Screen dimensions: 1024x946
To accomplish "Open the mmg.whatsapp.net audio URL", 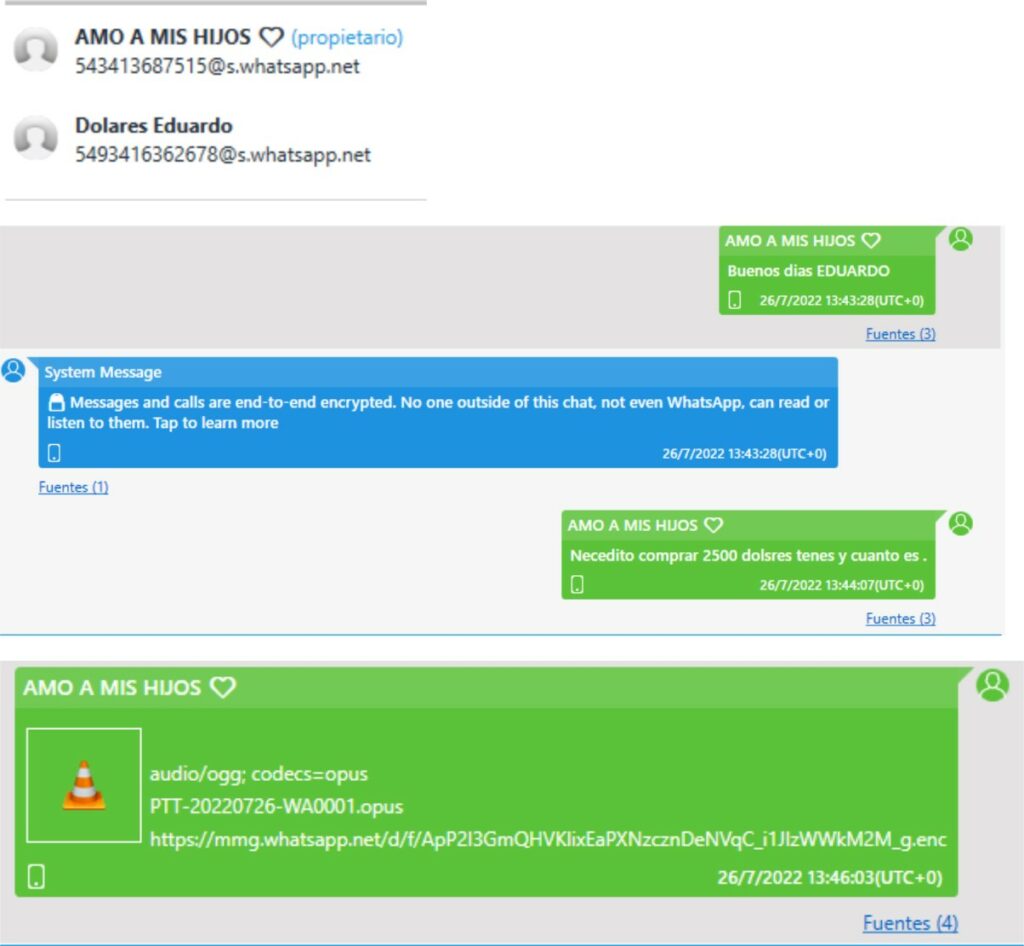I will (548, 840).
